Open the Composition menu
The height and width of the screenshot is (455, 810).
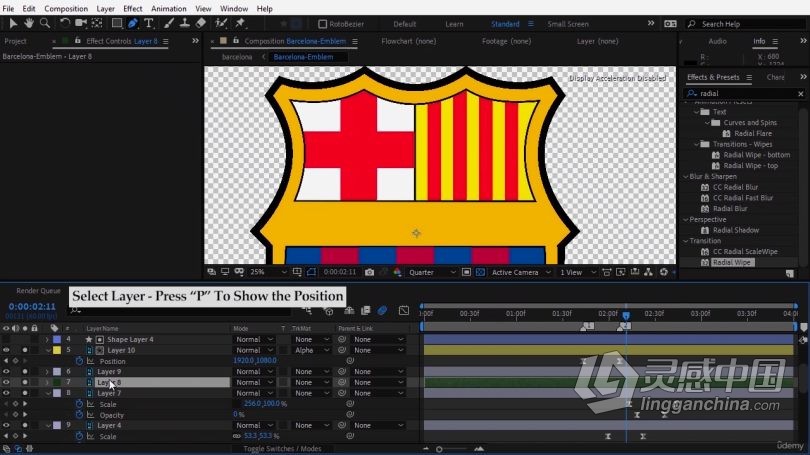66,9
